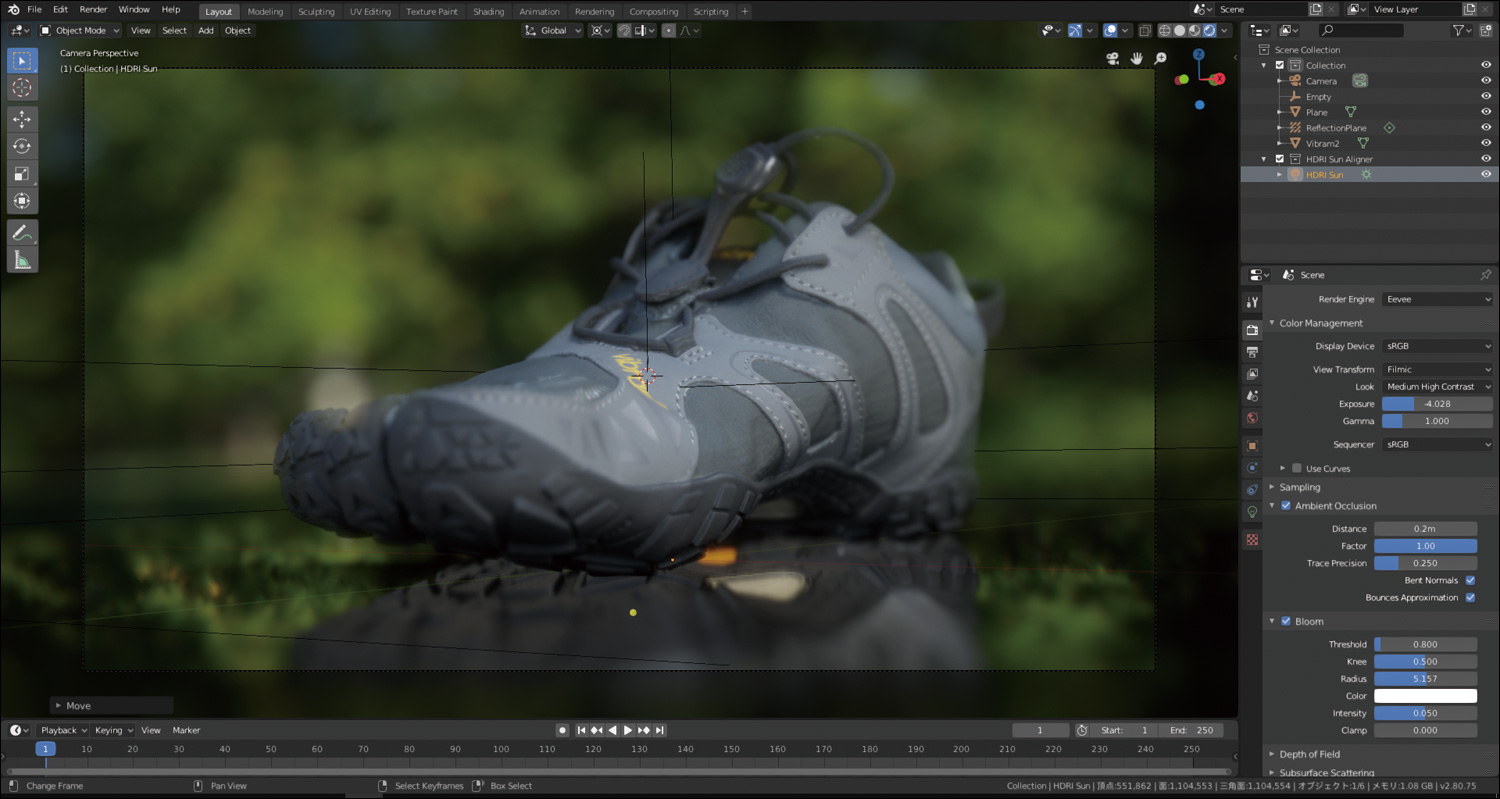The height and width of the screenshot is (799, 1500).
Task: Toggle X-ray display
Action: click(1146, 30)
